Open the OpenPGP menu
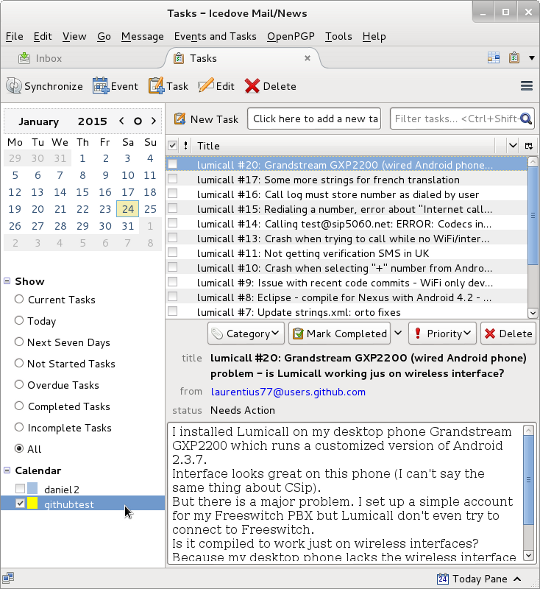This screenshot has height=589, width=540. [x=291, y=36]
